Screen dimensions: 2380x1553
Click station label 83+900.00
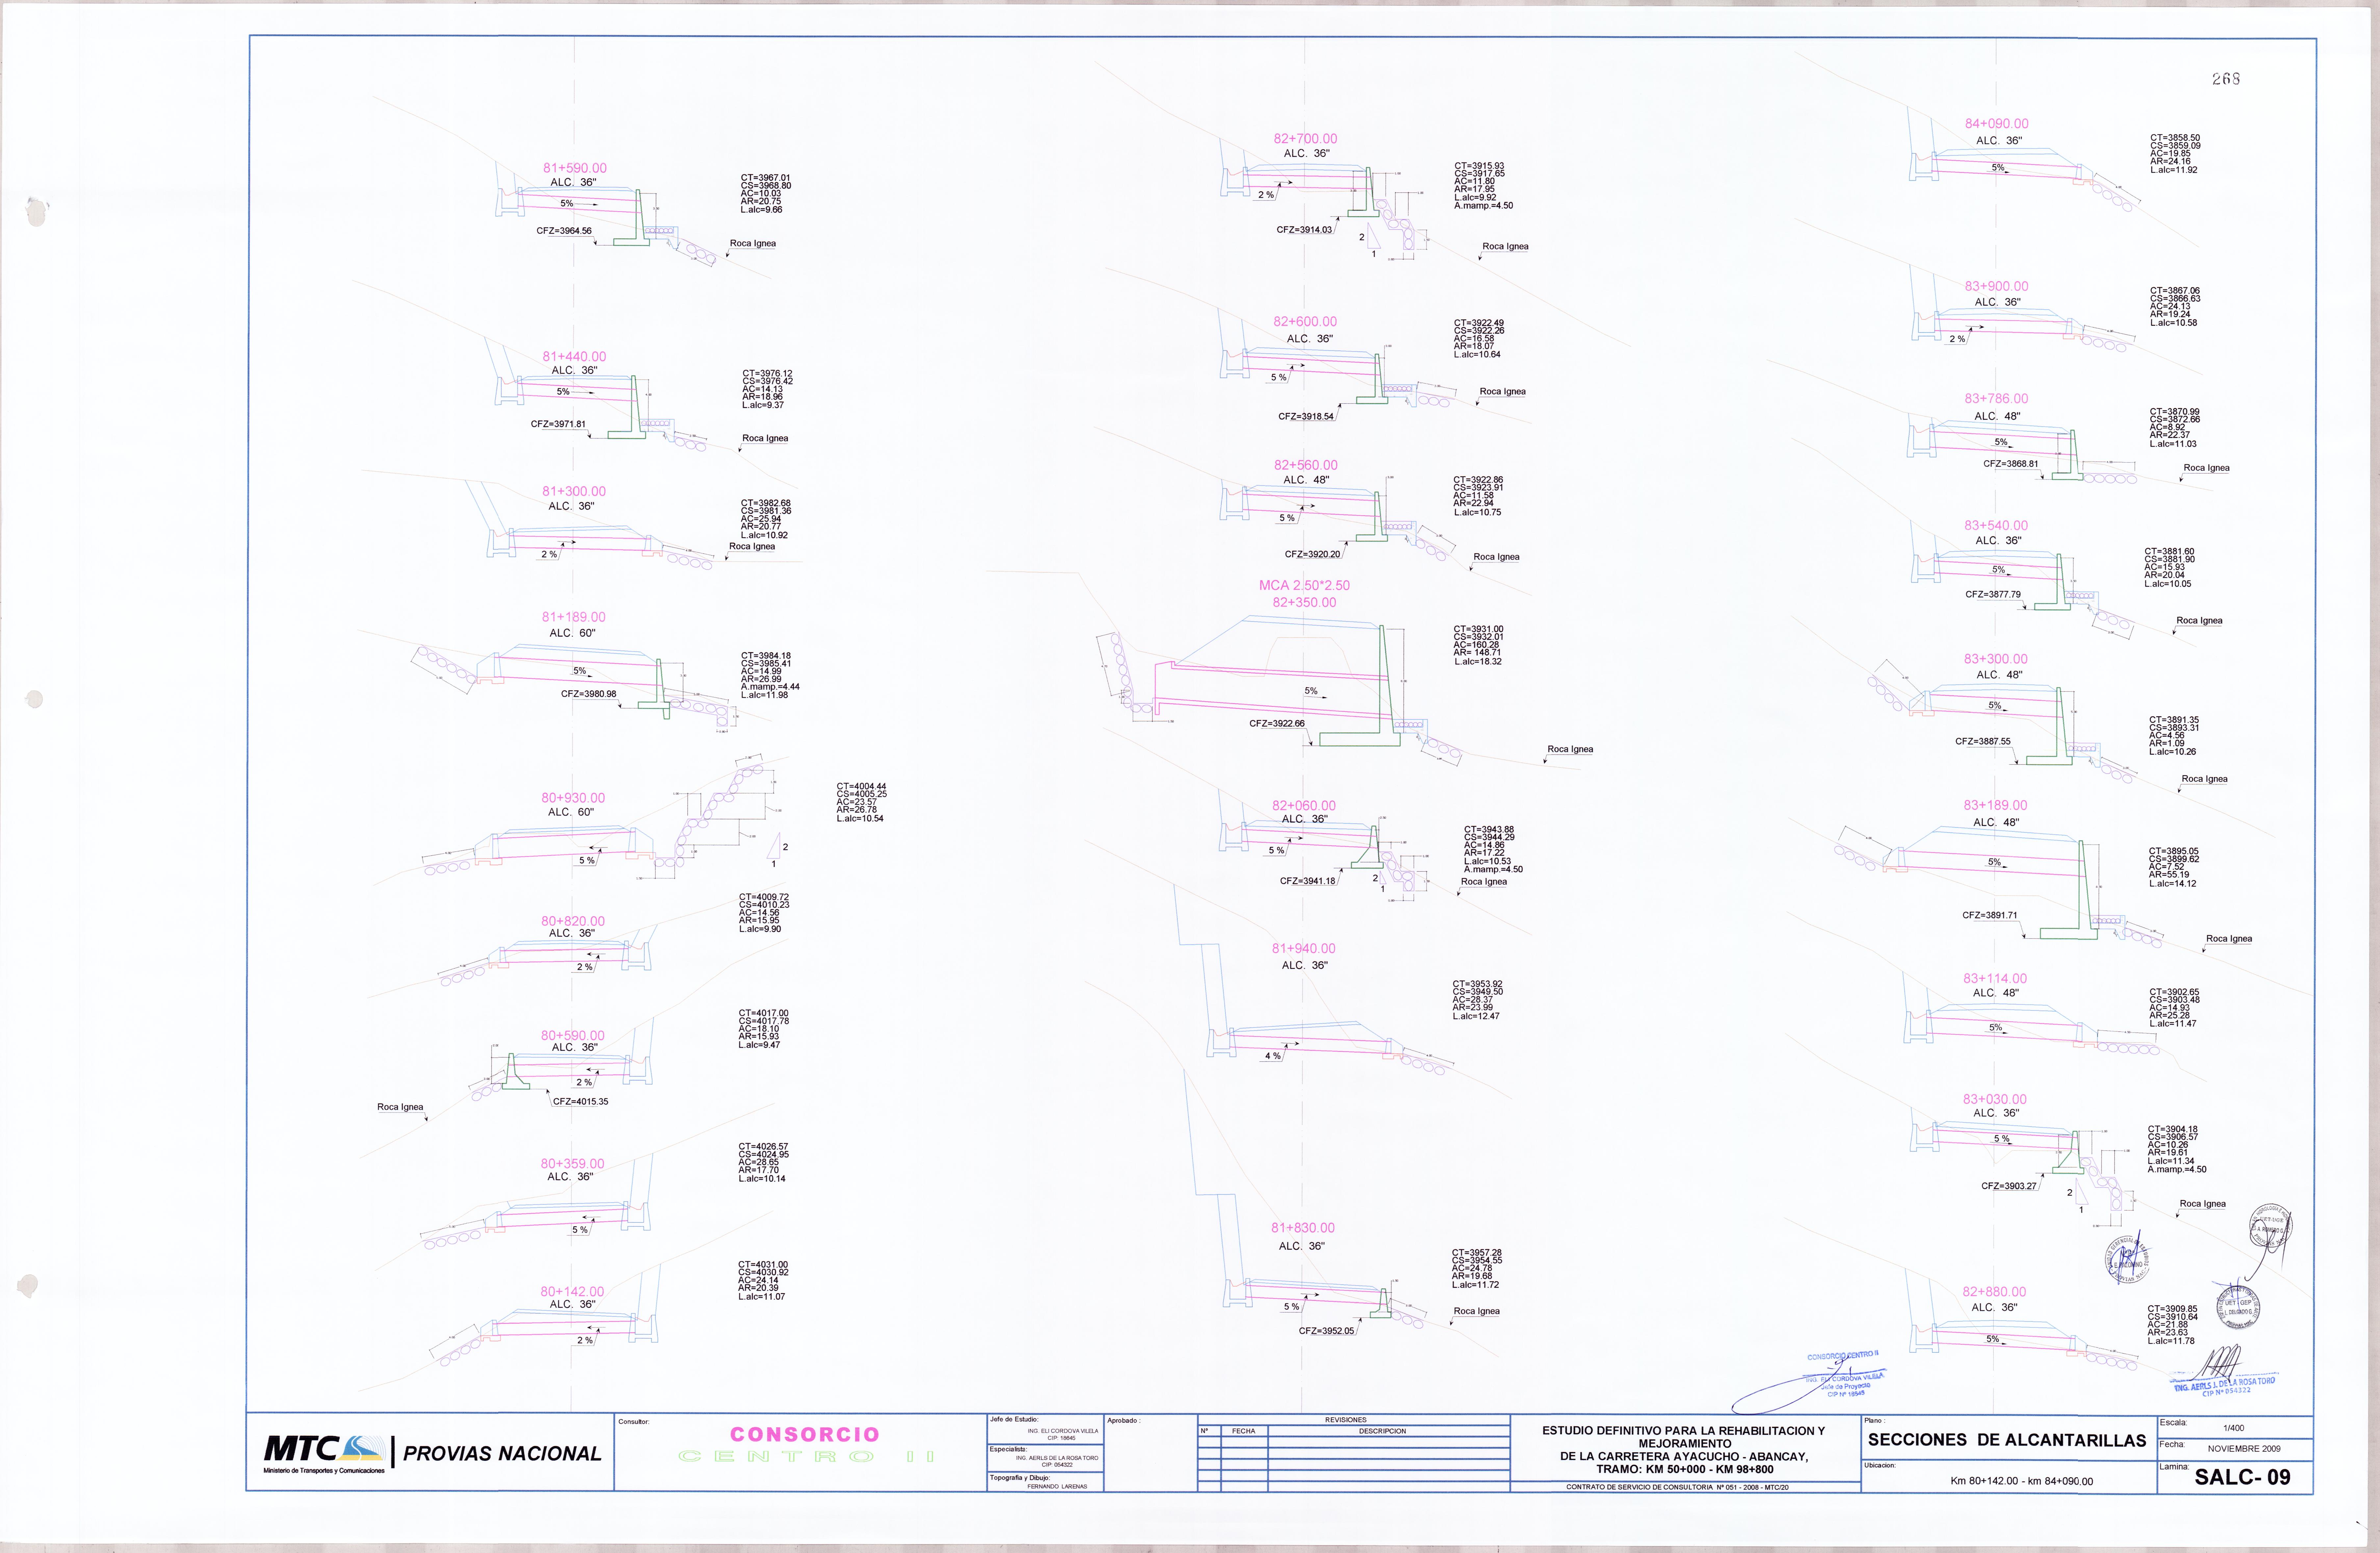[1997, 286]
